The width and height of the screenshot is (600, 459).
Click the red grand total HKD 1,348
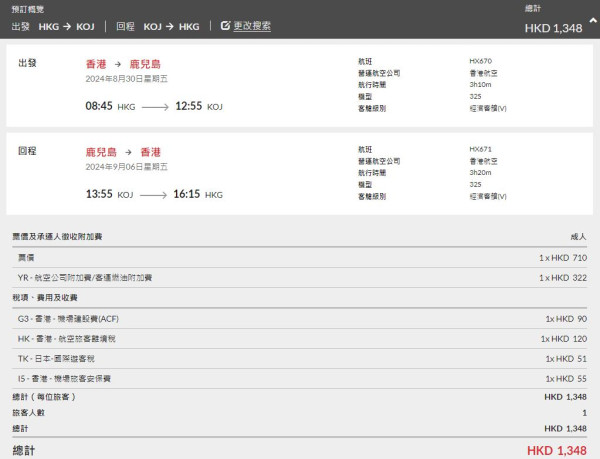pyautogui.click(x=557, y=450)
